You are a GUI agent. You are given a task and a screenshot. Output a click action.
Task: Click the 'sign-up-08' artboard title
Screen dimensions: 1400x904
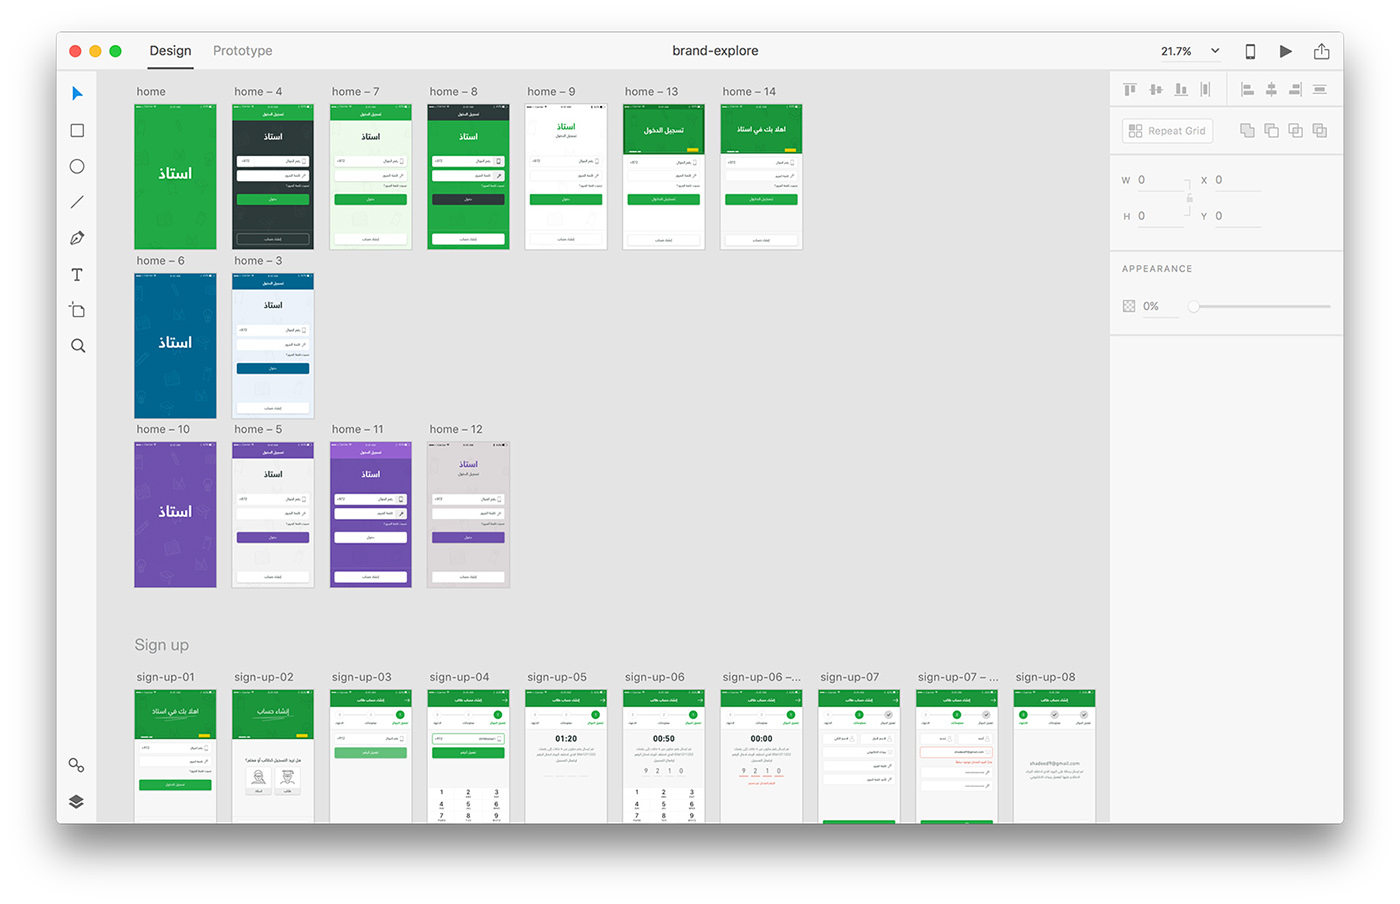1046,677
